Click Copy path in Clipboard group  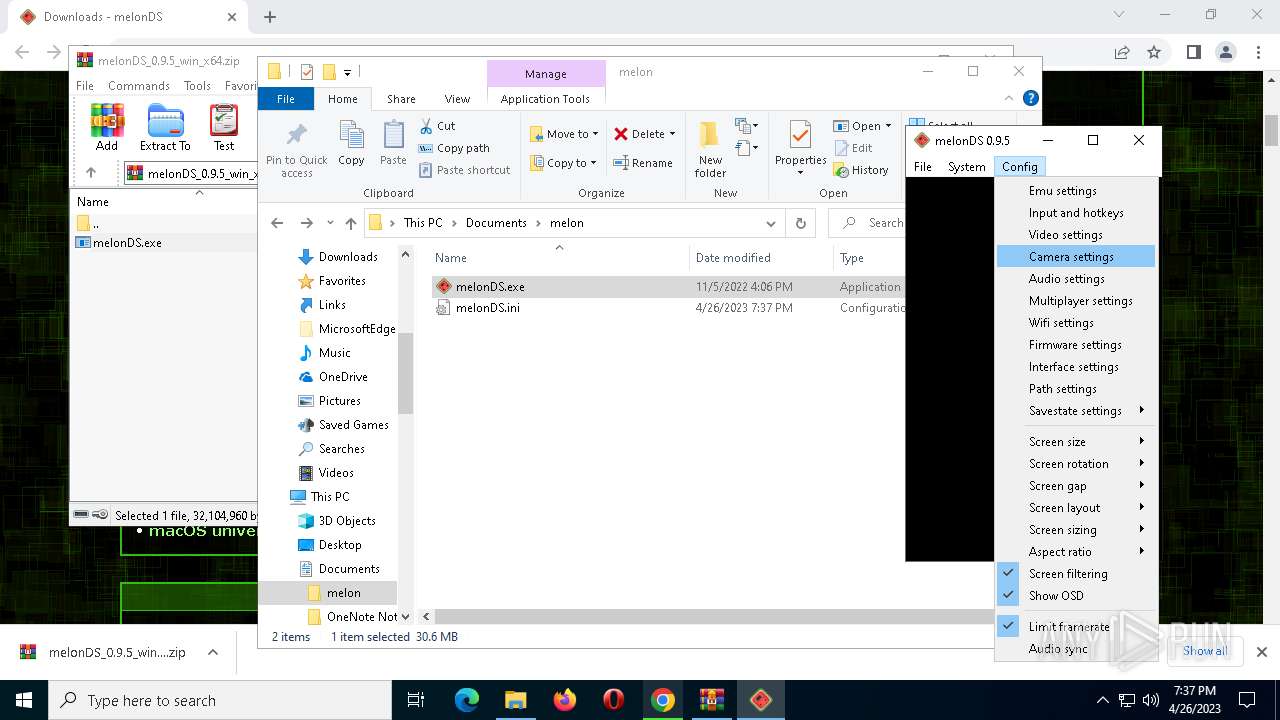pyautogui.click(x=454, y=148)
